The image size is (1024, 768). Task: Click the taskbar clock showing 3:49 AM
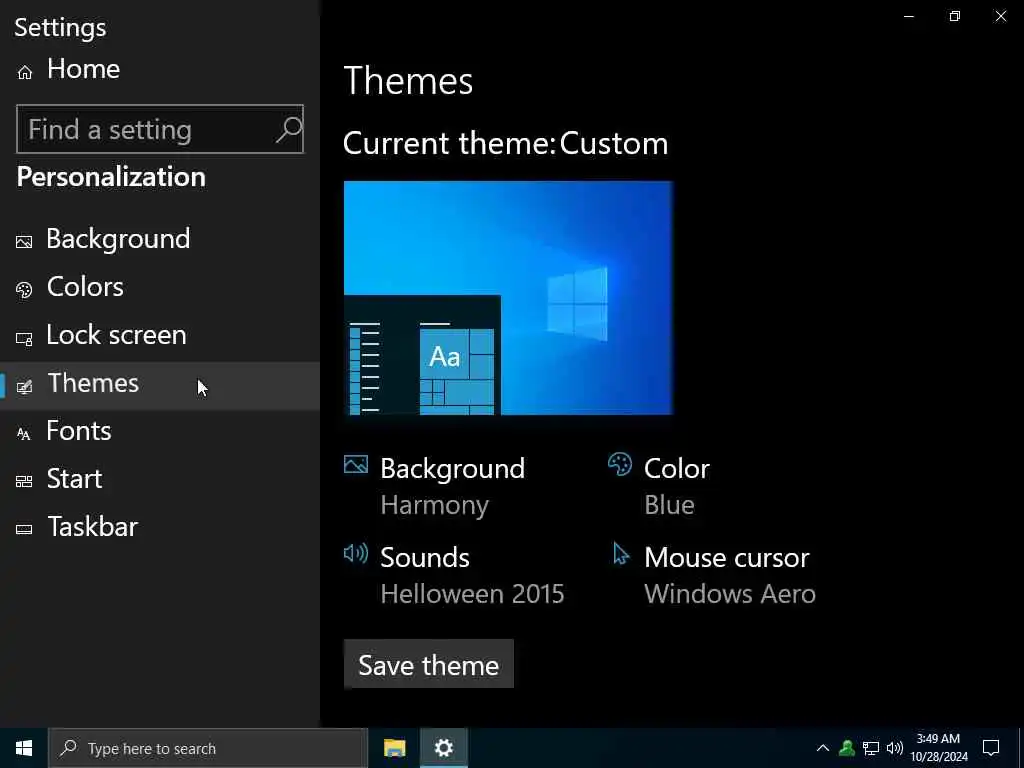(x=938, y=748)
